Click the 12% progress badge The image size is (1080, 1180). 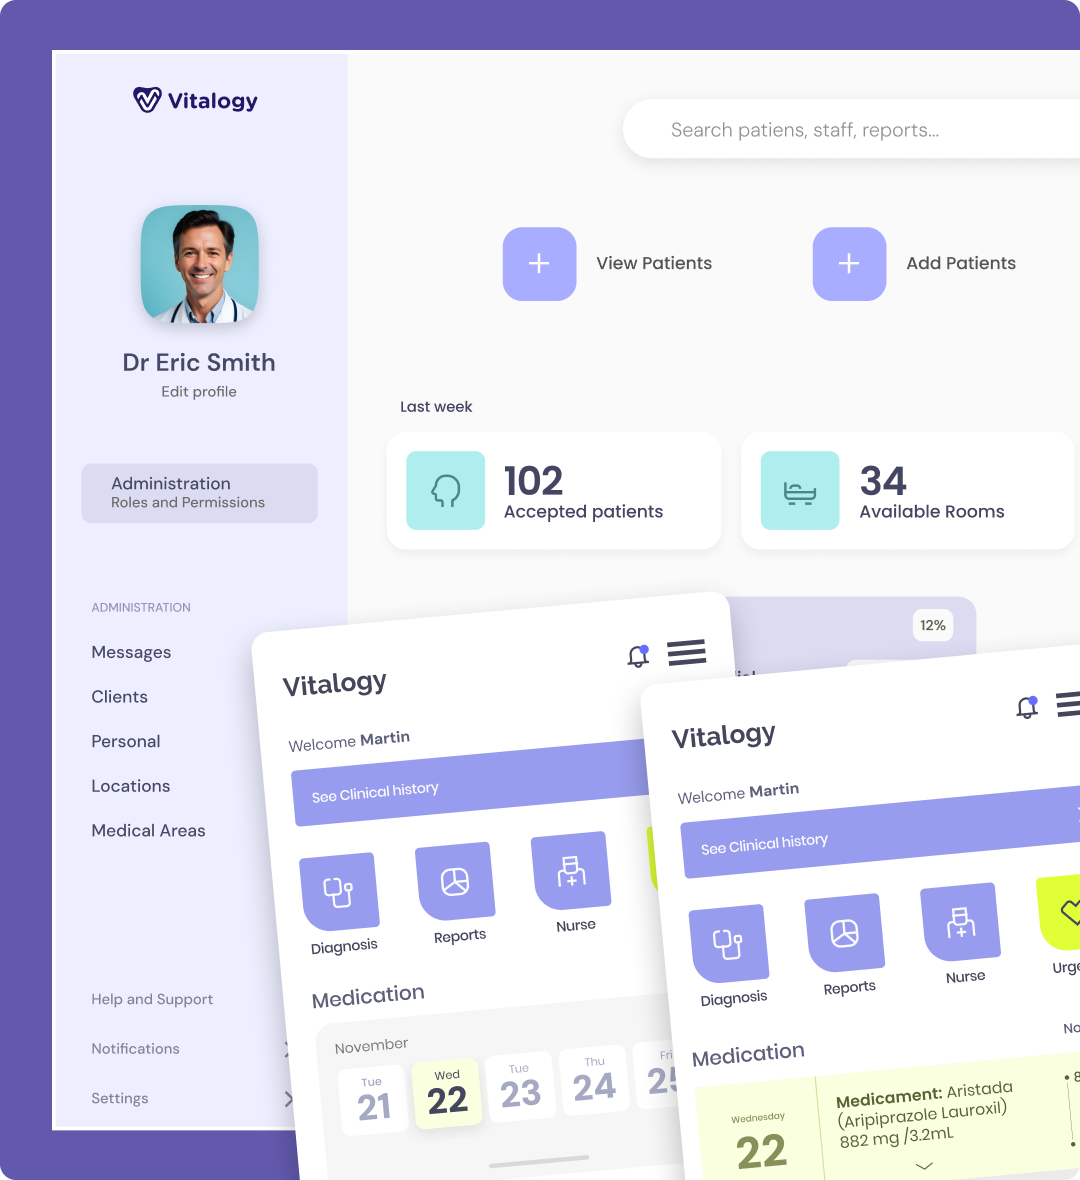click(932, 625)
